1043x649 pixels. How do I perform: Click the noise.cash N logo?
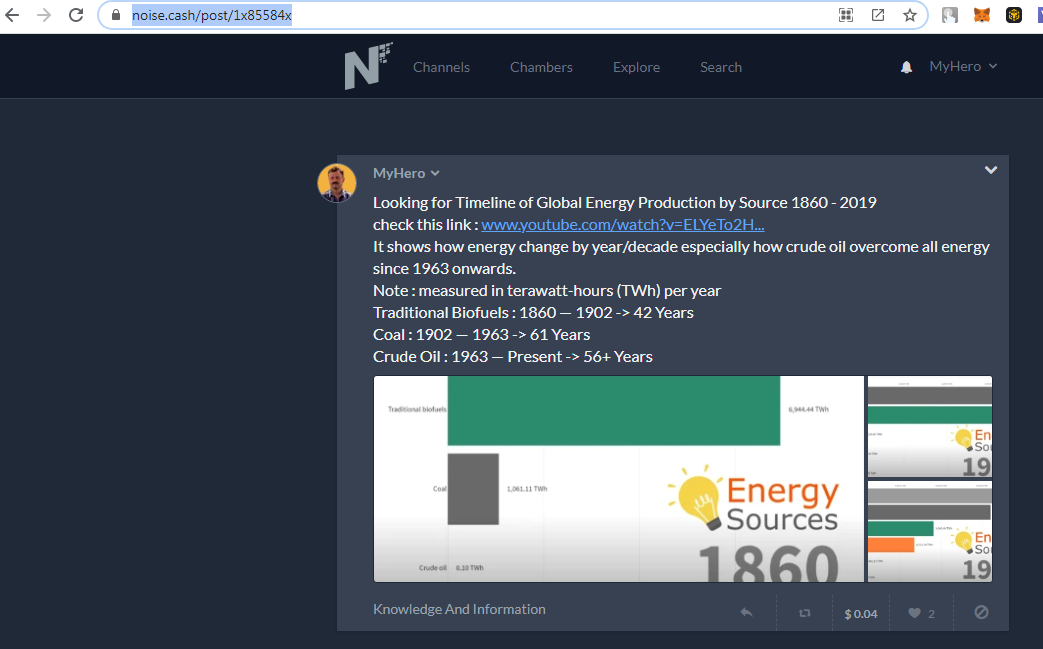pyautogui.click(x=369, y=66)
